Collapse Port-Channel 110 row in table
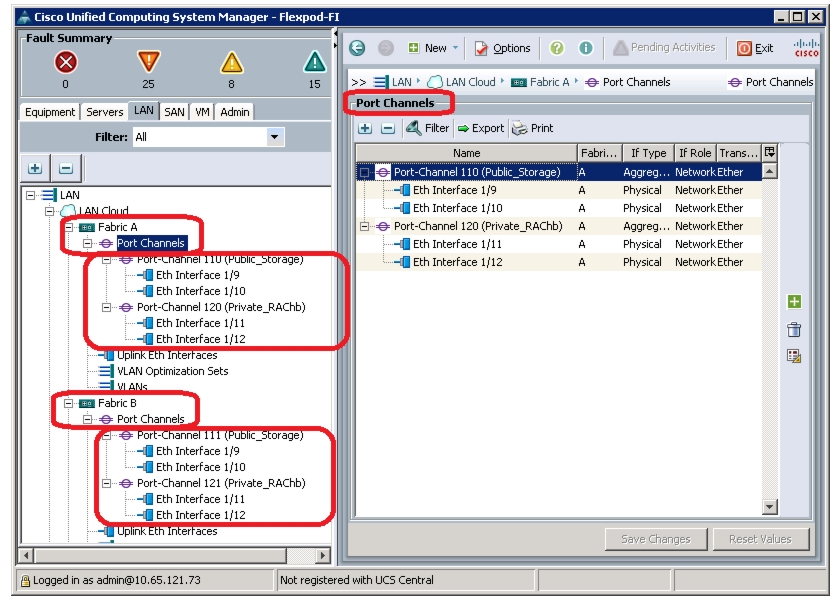This screenshot has width=835, height=602. tap(364, 172)
